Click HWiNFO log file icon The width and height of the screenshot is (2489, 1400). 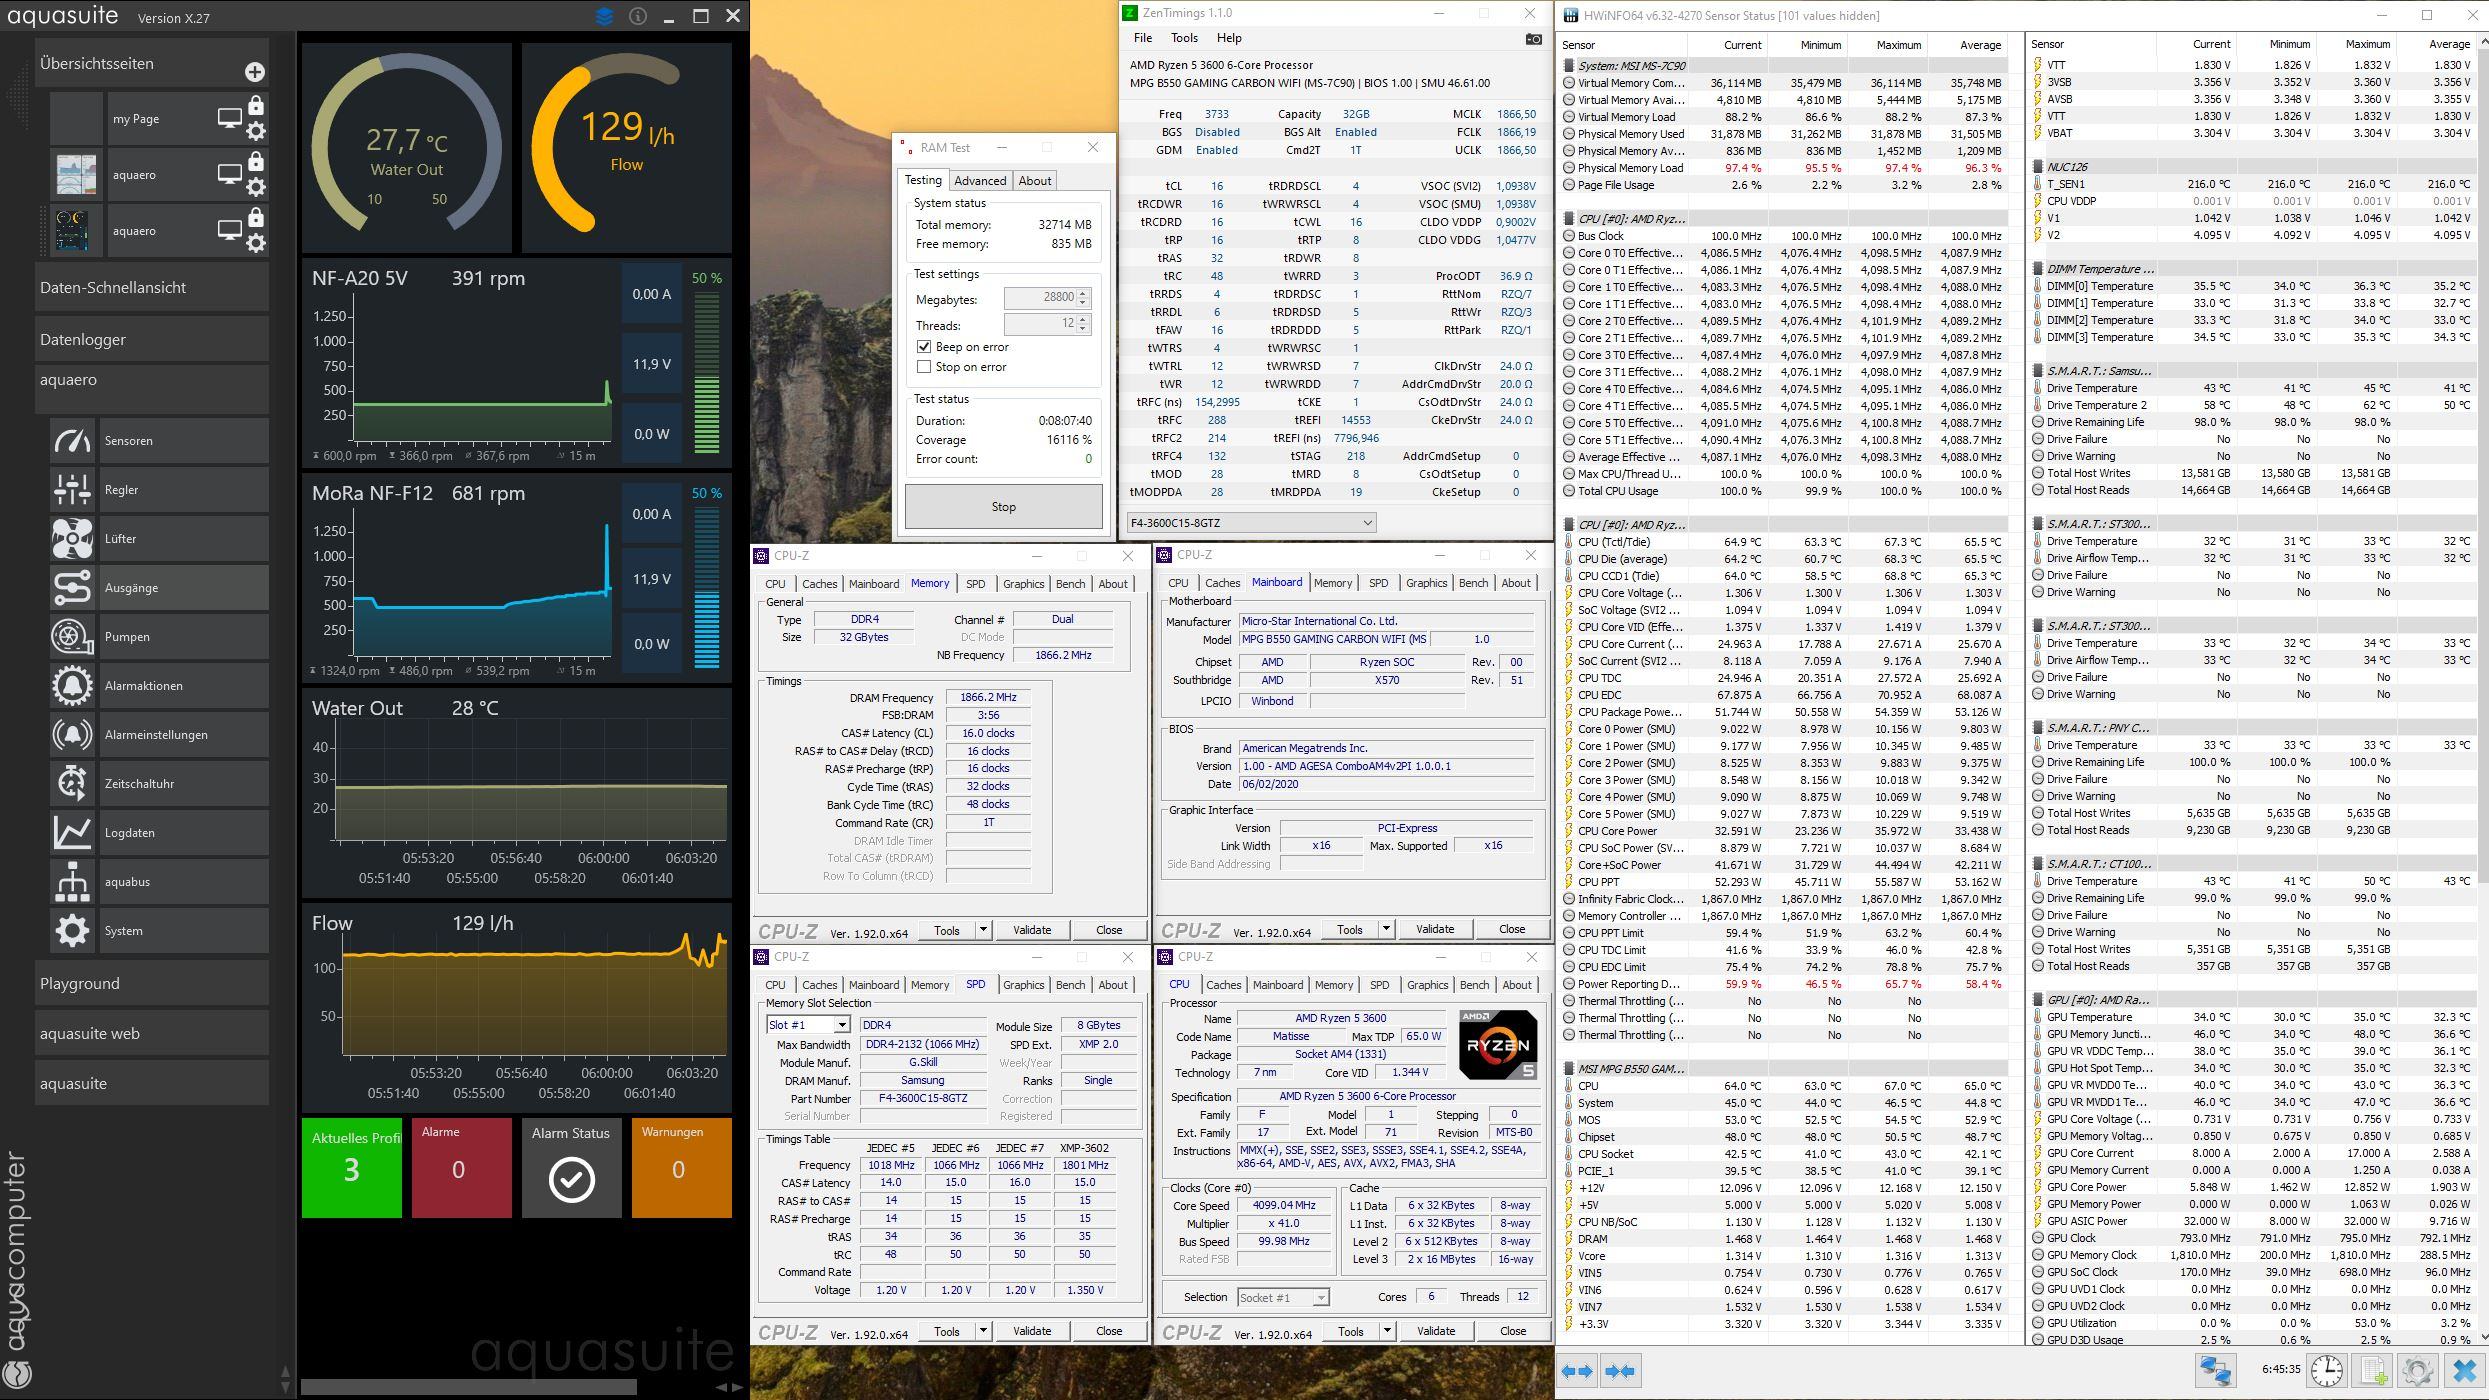(x=2373, y=1370)
